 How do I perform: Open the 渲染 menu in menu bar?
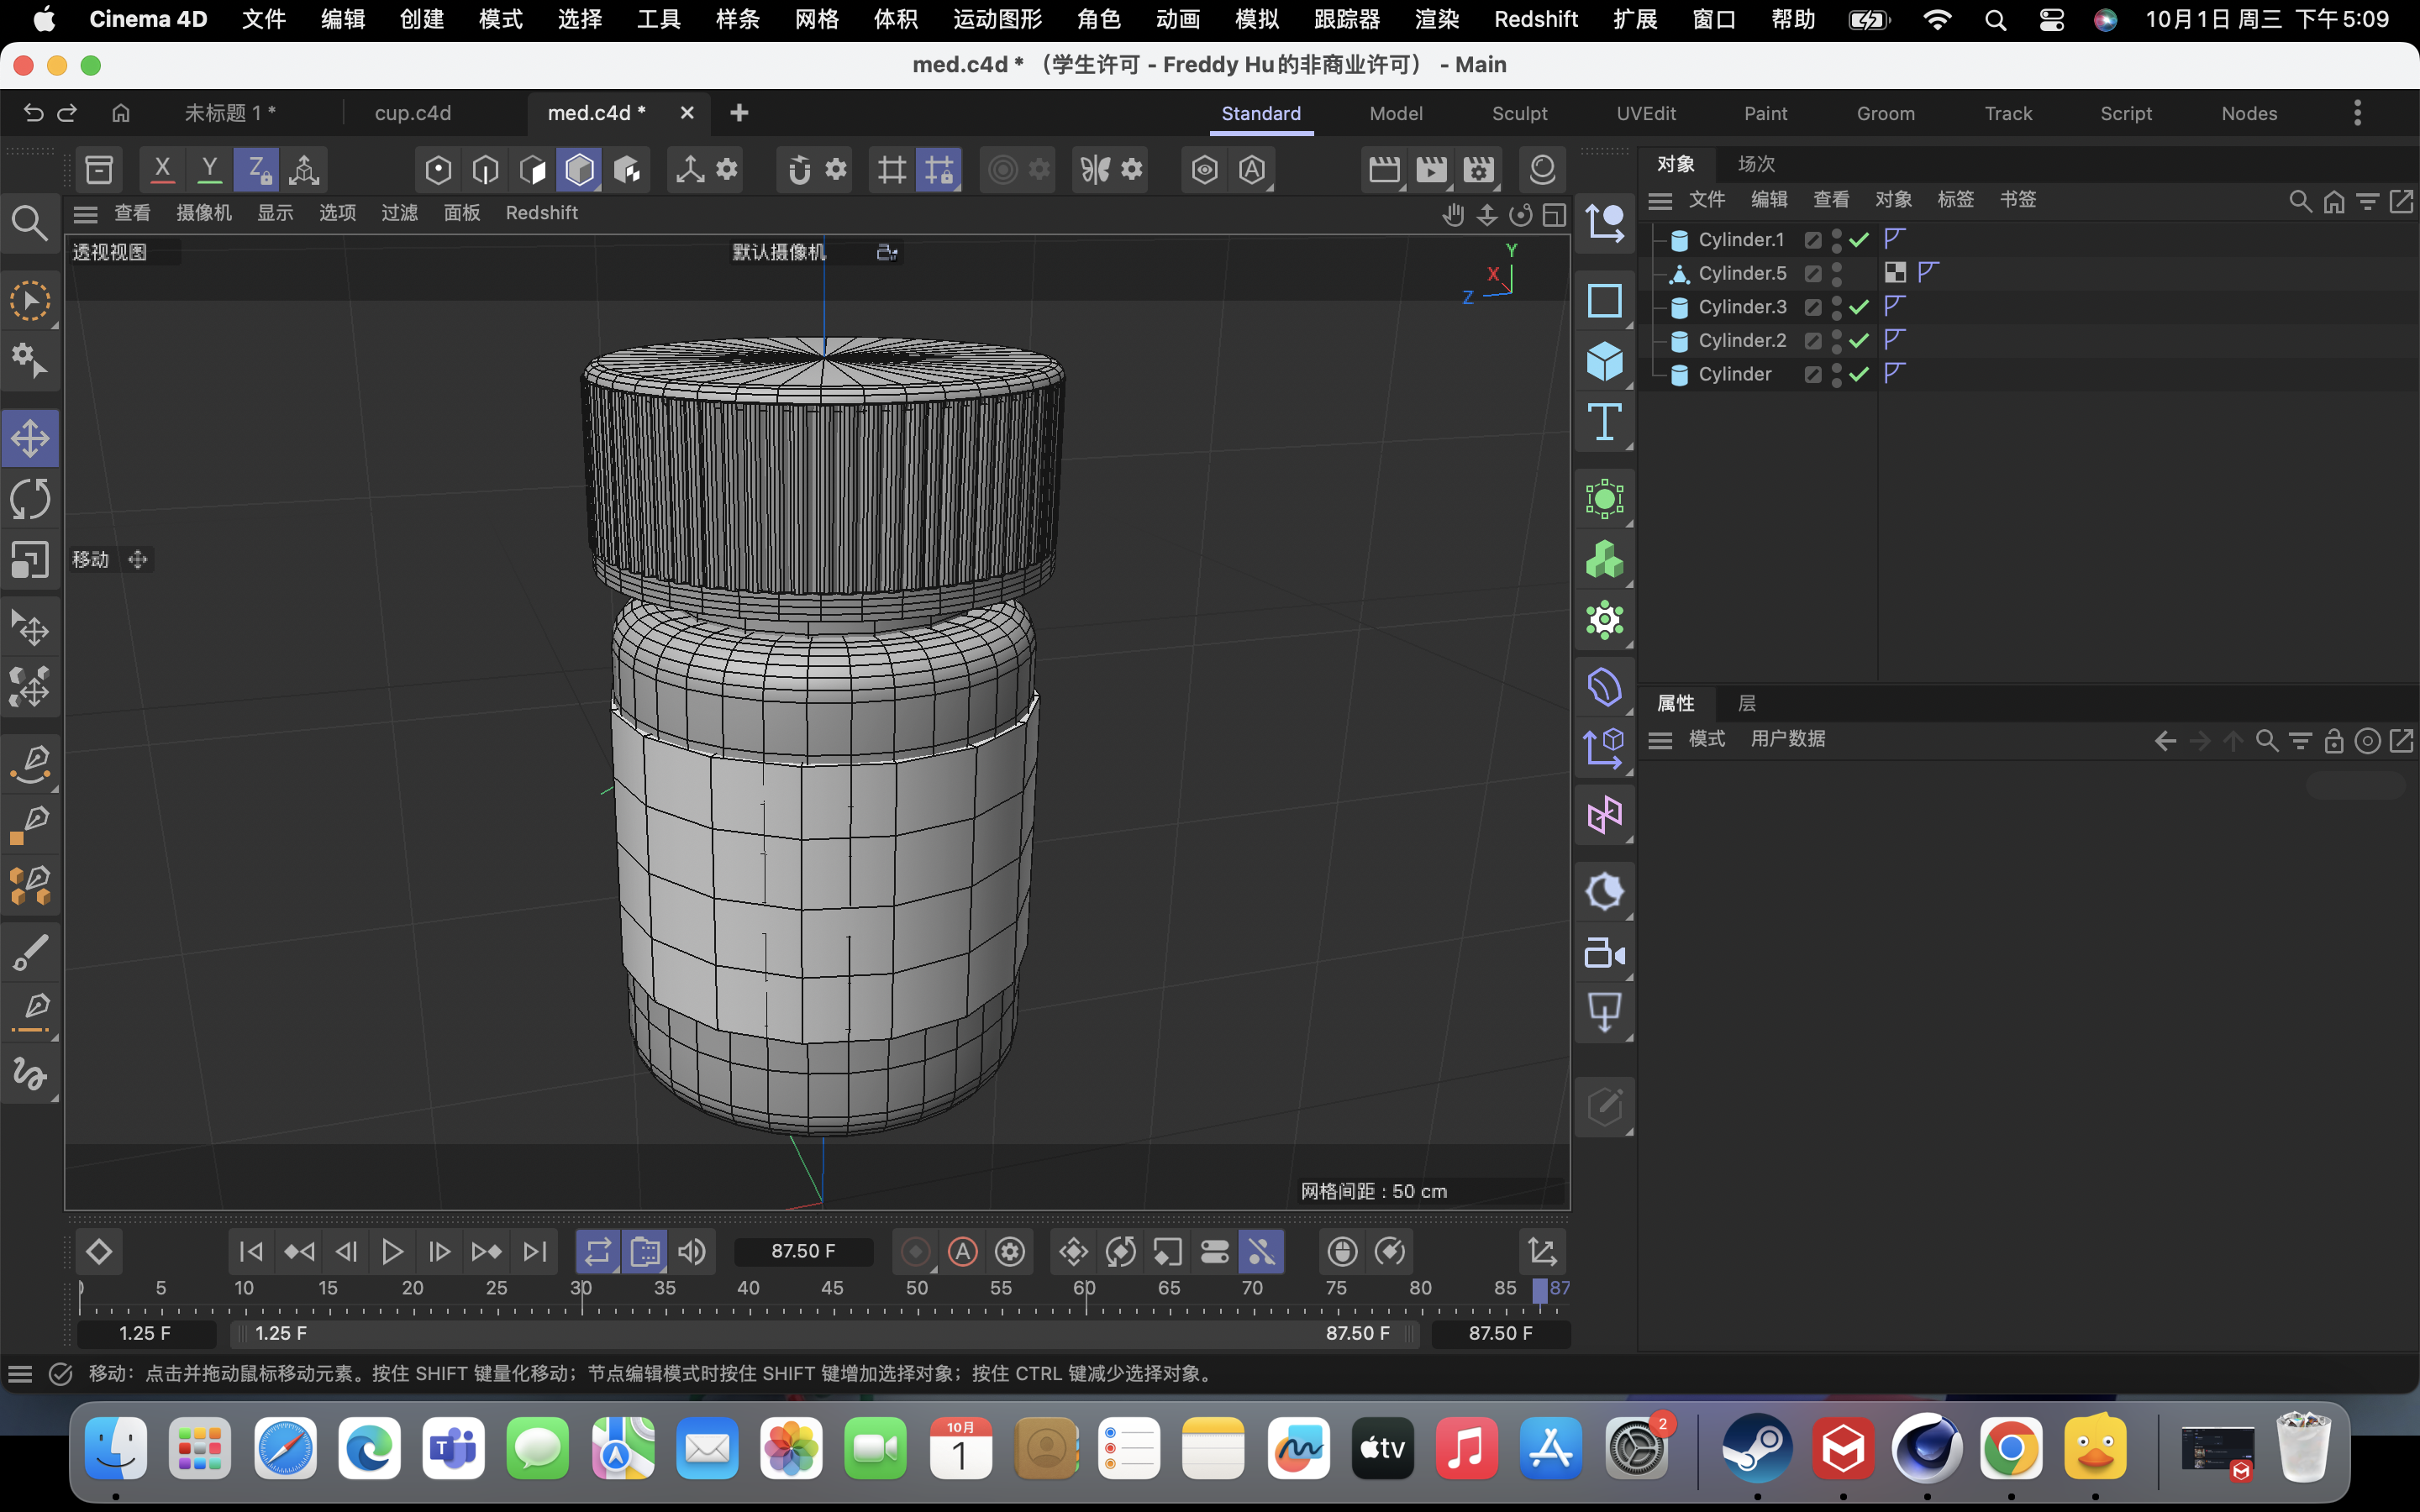click(x=1437, y=19)
